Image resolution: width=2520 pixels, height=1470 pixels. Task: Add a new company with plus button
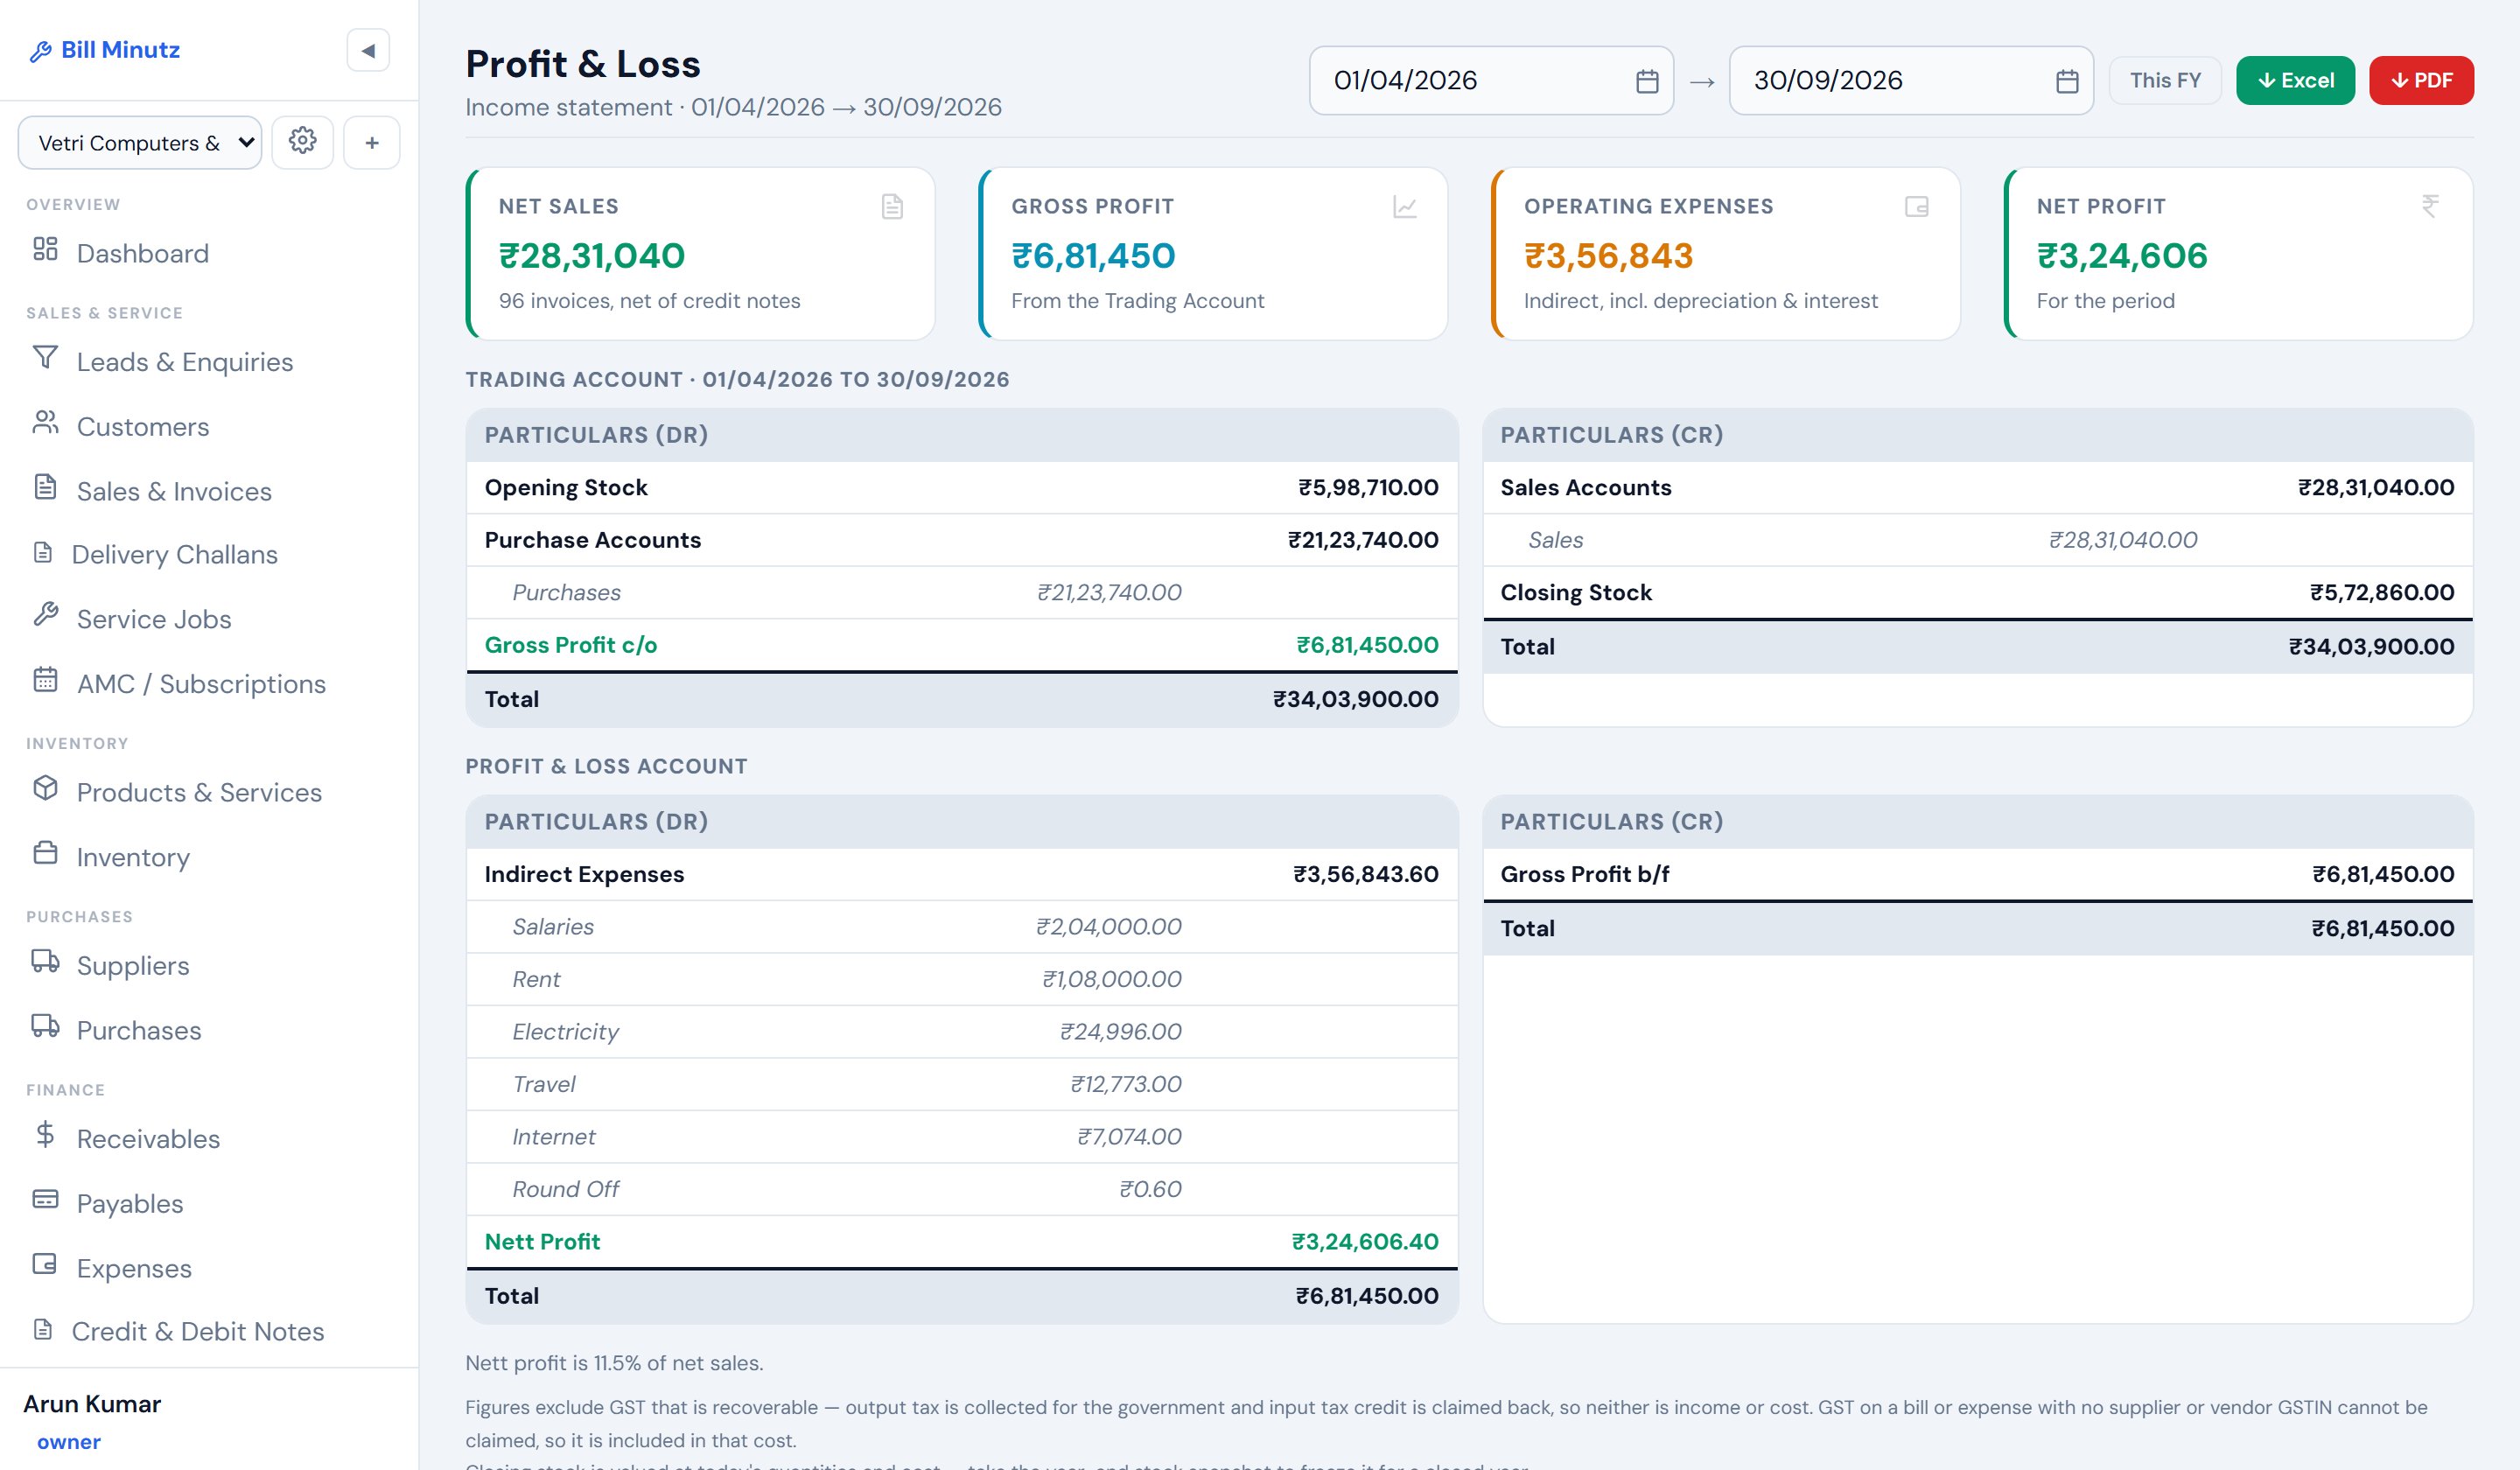[x=372, y=142]
